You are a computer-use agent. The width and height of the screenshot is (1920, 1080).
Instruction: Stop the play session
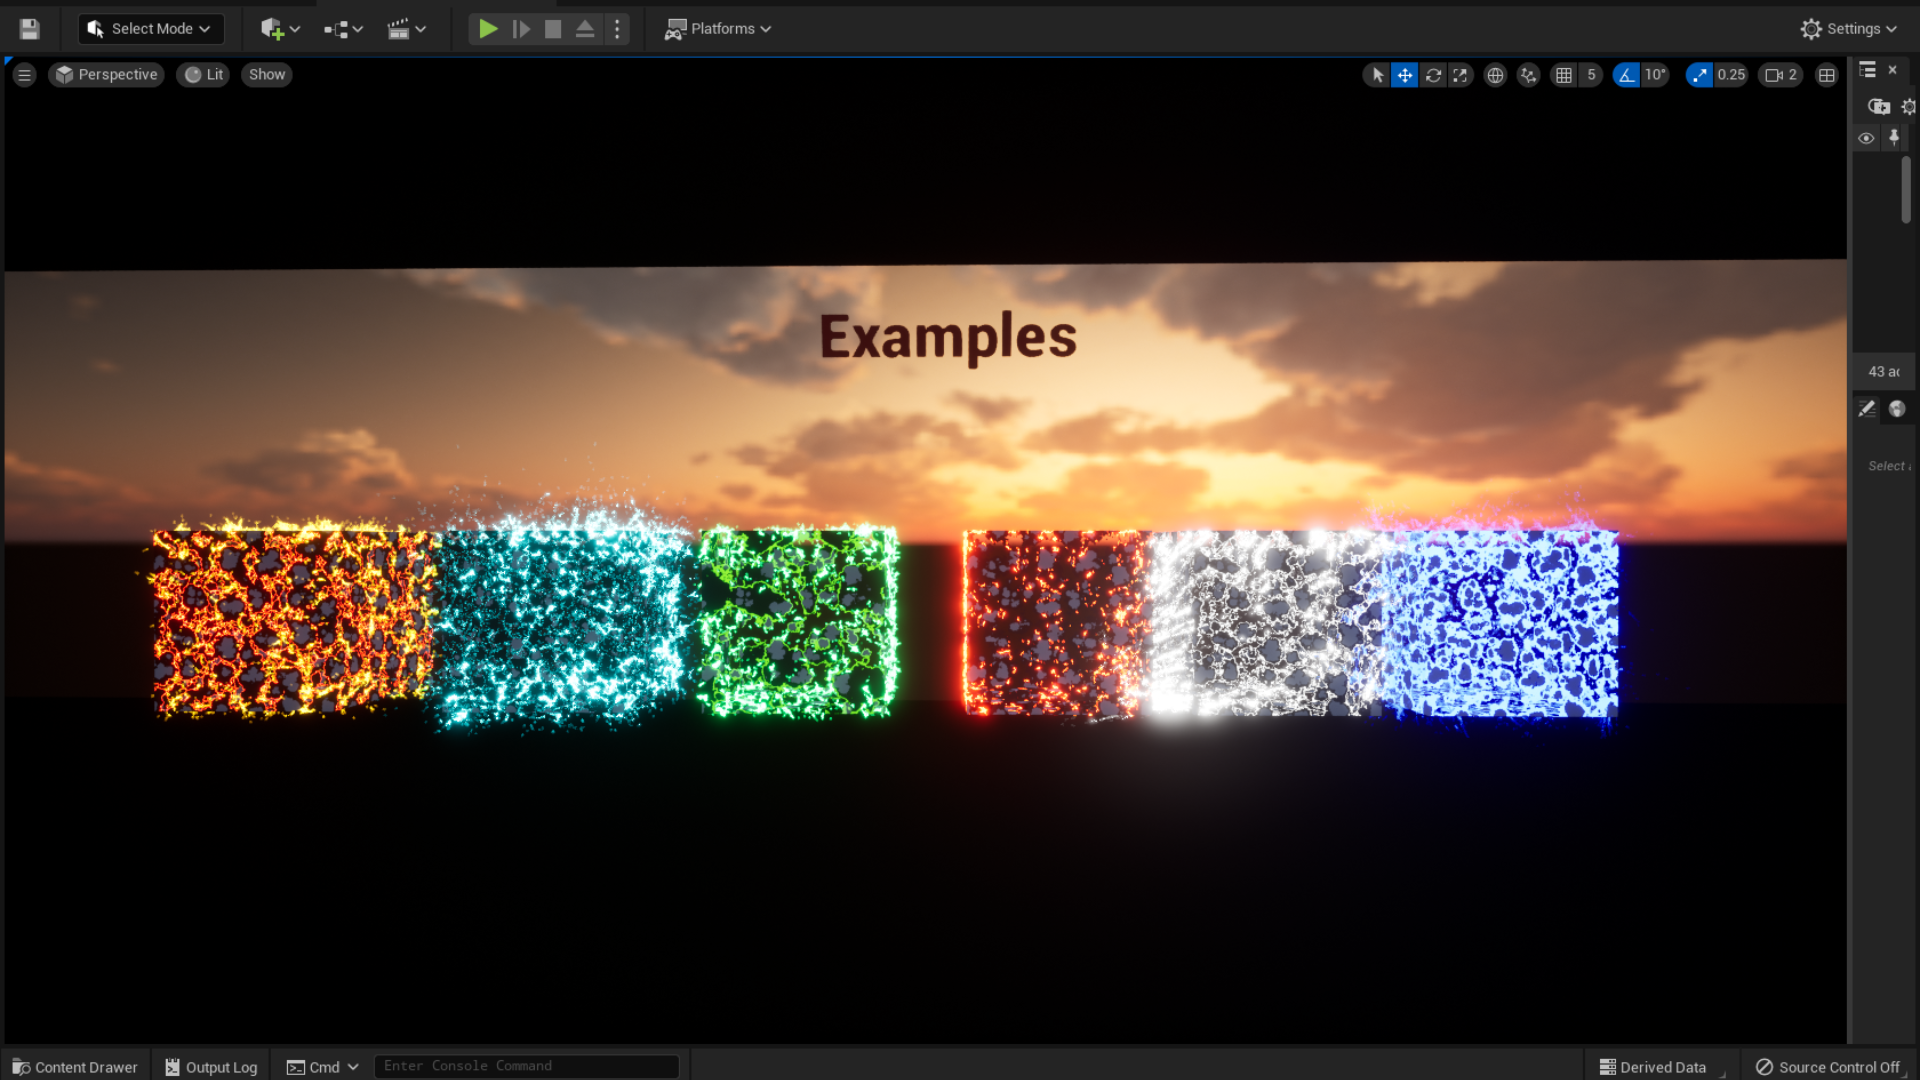[553, 29]
